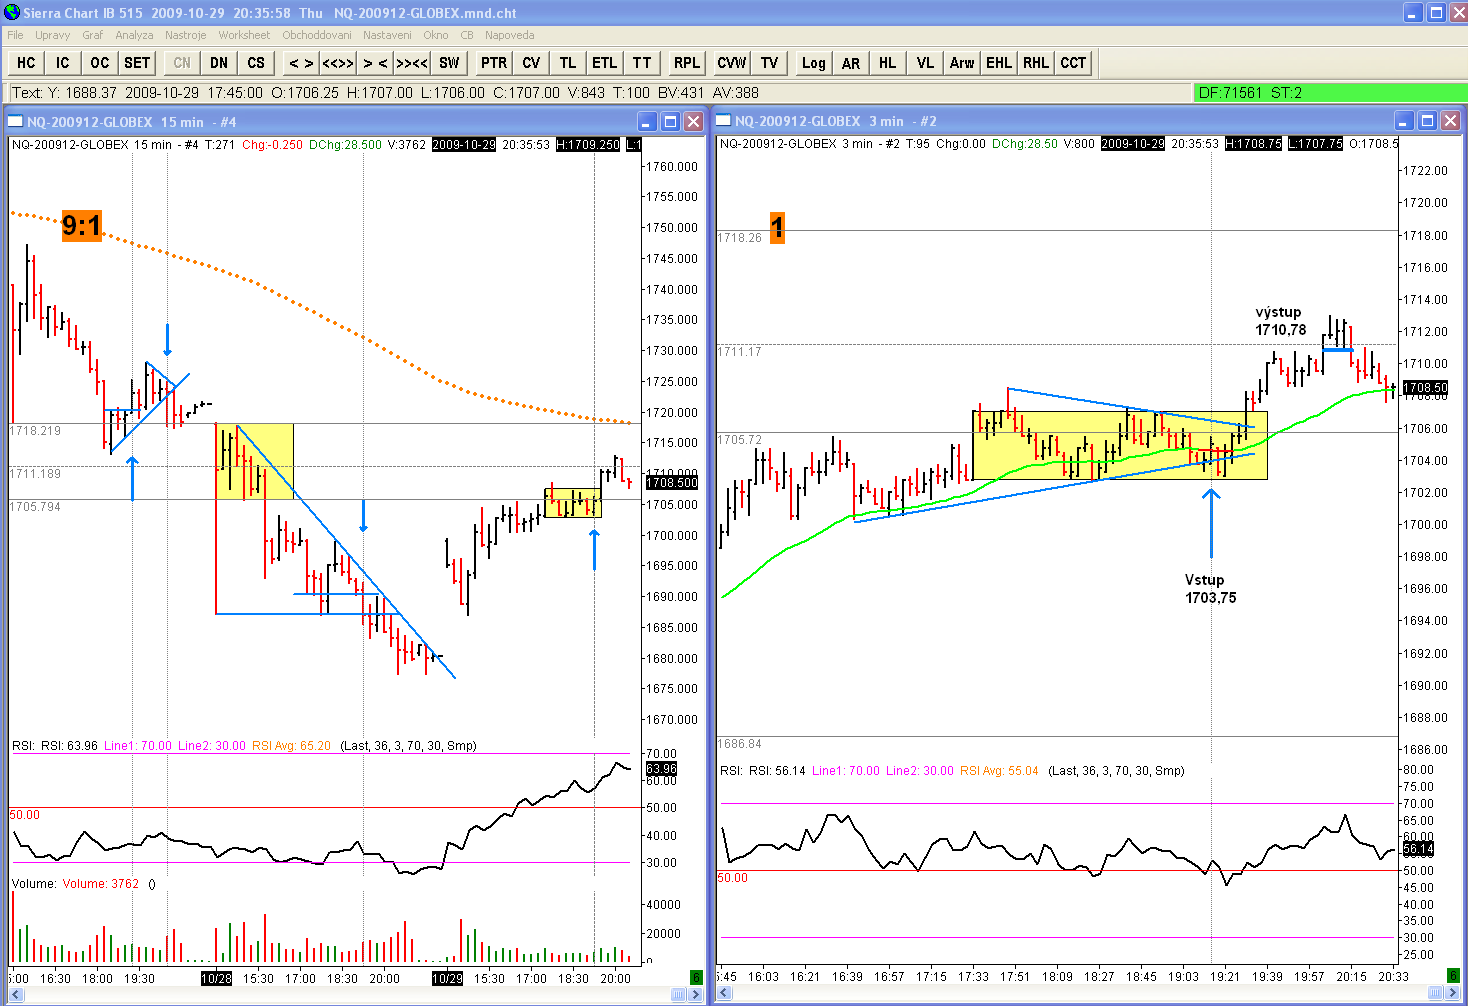Open the 3 min chart window system icon
Screen dimensions: 1468x1006
pos(723,121)
